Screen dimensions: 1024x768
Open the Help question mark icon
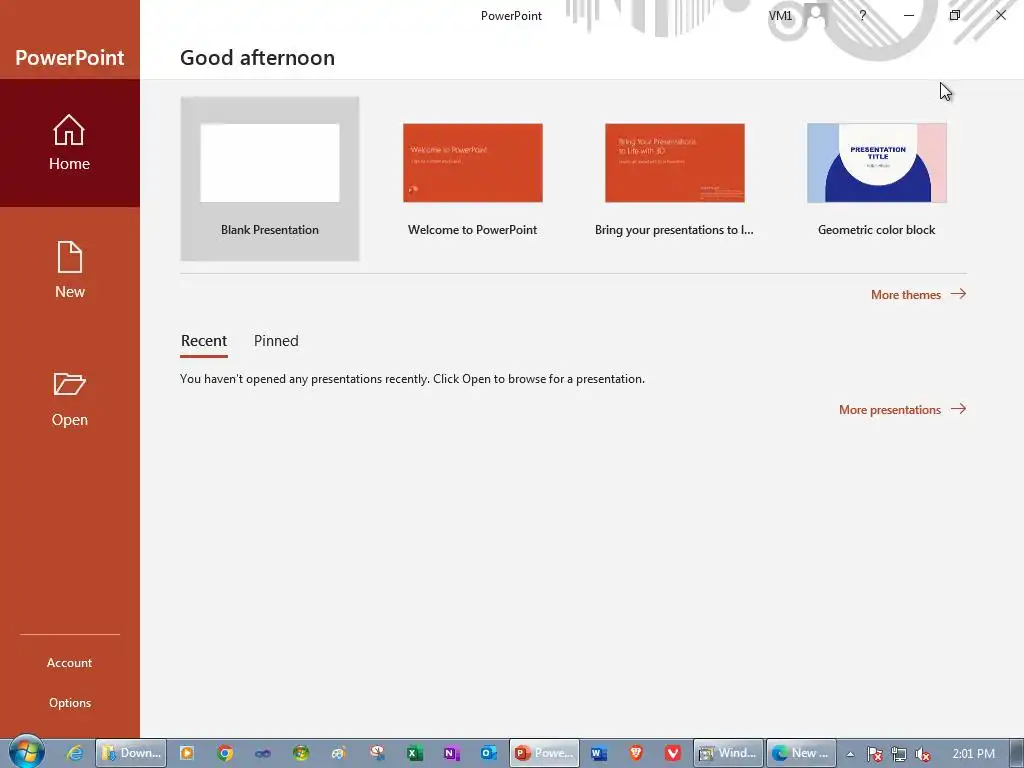coord(863,15)
